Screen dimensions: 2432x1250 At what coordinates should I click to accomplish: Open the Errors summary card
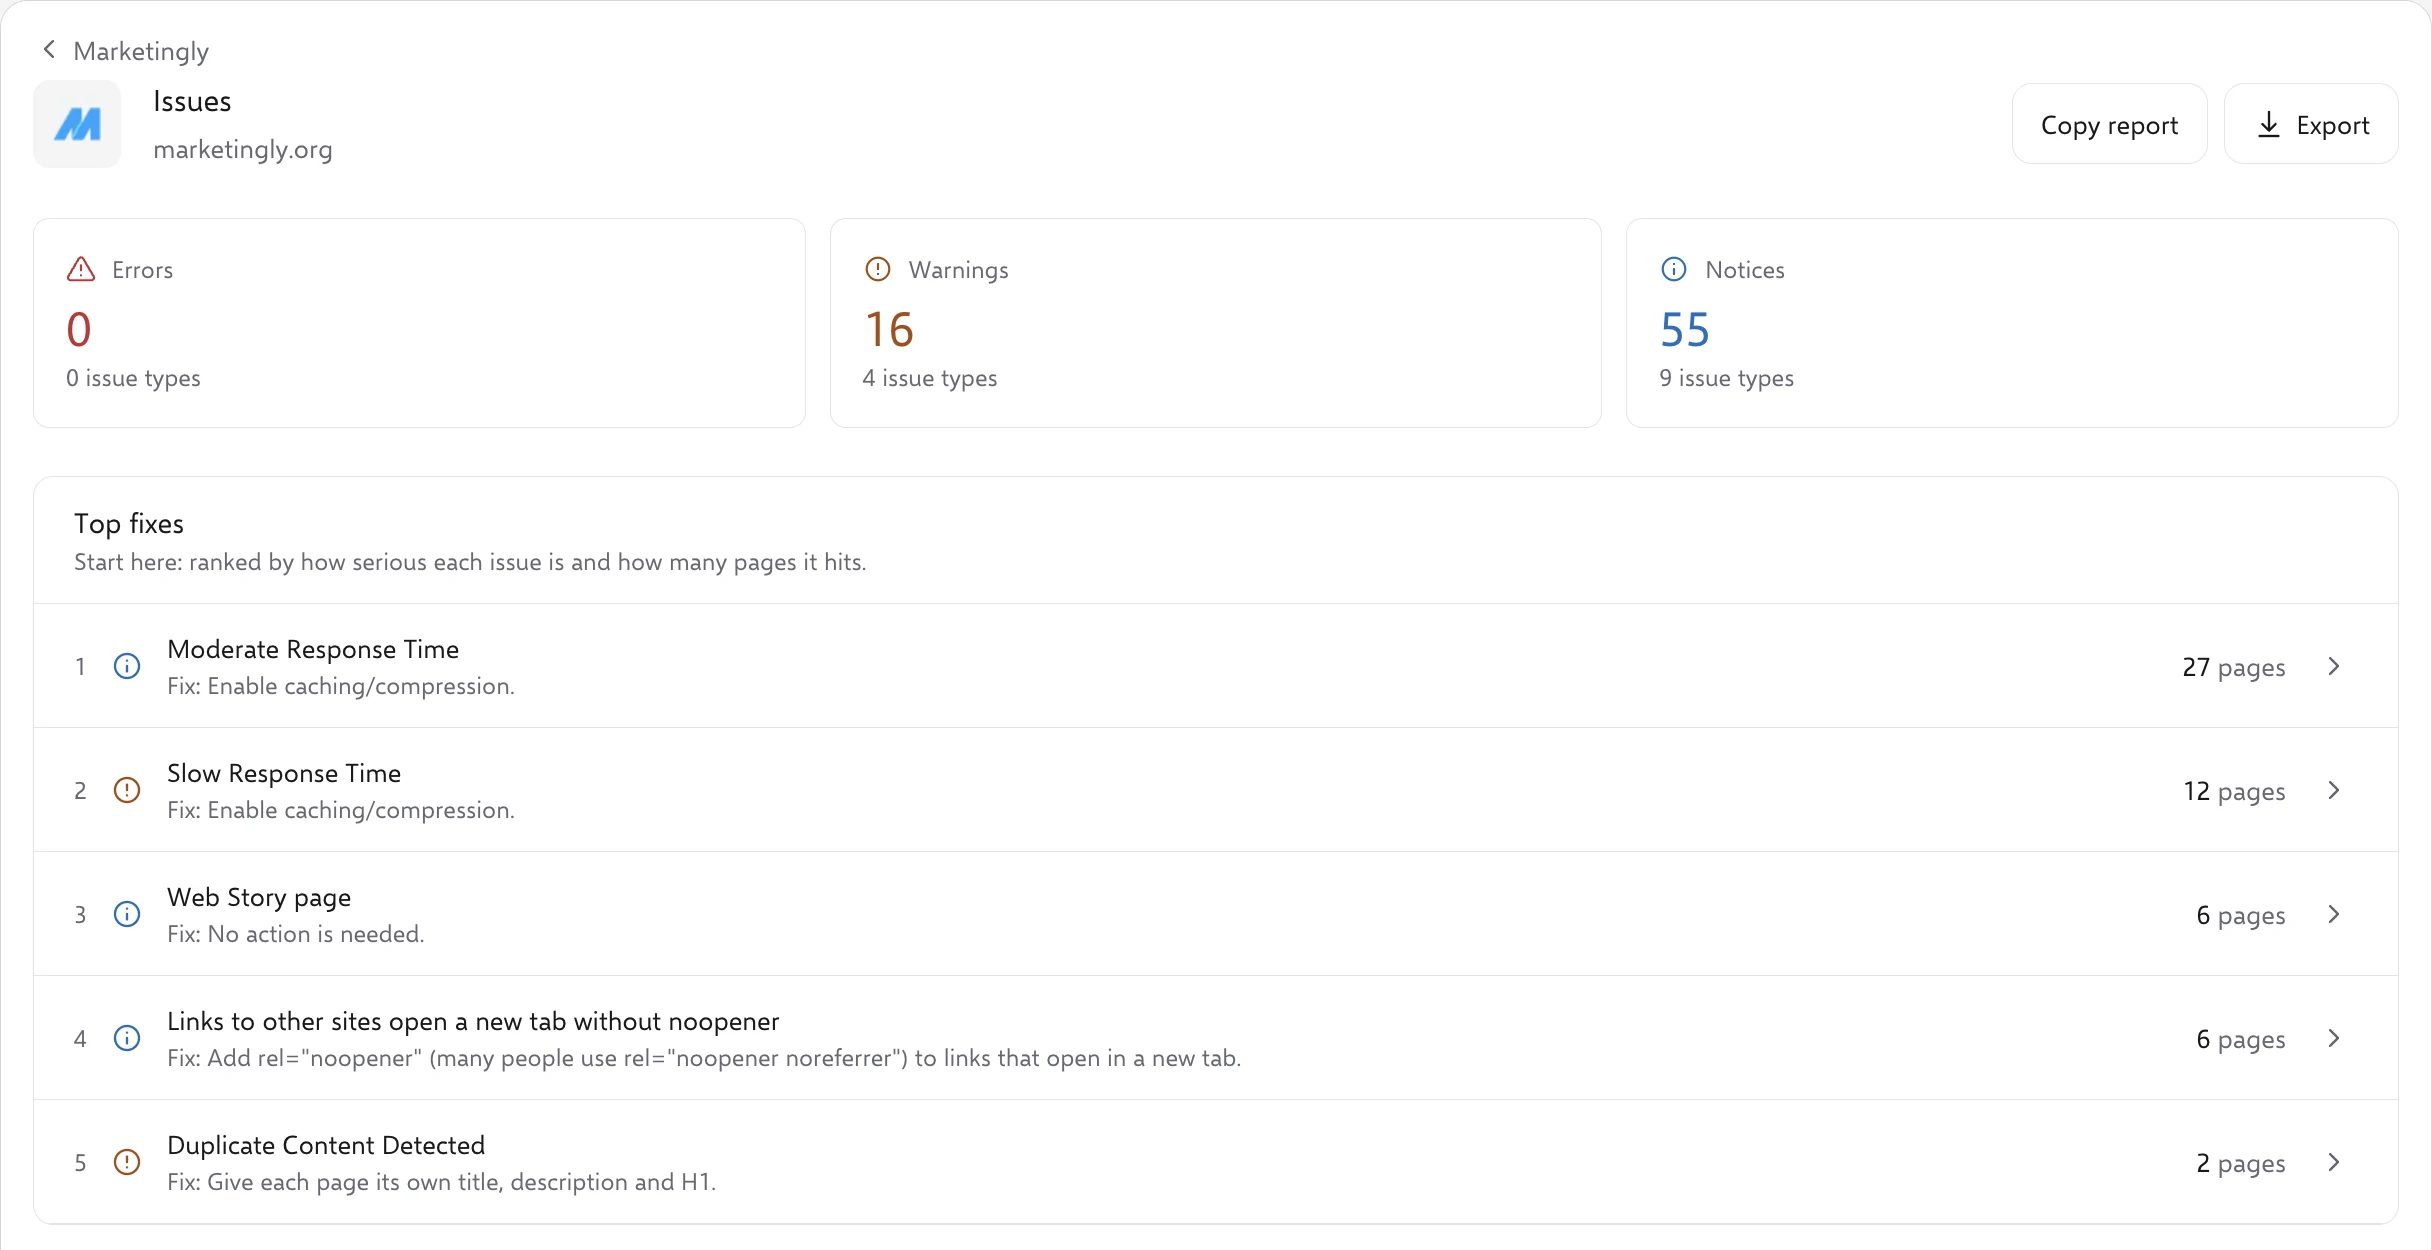[419, 323]
